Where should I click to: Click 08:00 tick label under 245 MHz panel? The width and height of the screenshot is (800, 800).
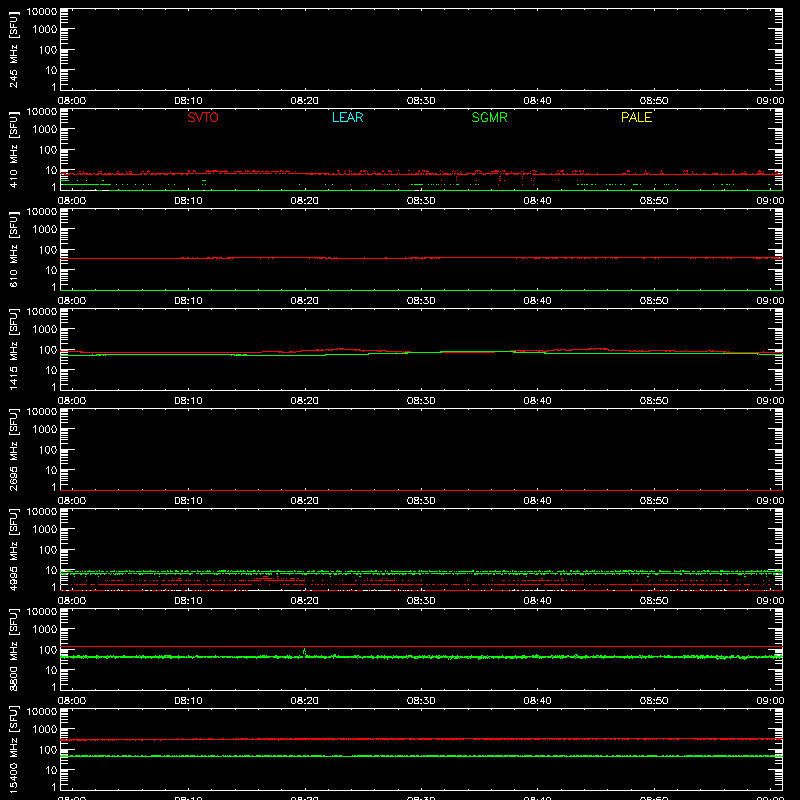point(72,101)
